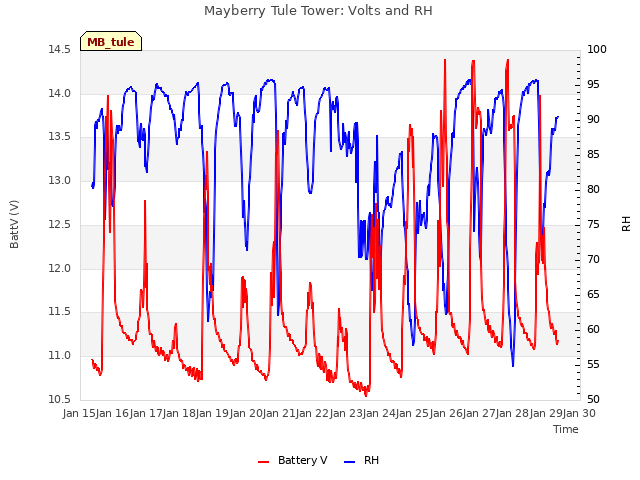Click the chart title 'Mayberry Tule Tower: Volts and RH'
The width and height of the screenshot is (640, 480).
click(x=318, y=11)
